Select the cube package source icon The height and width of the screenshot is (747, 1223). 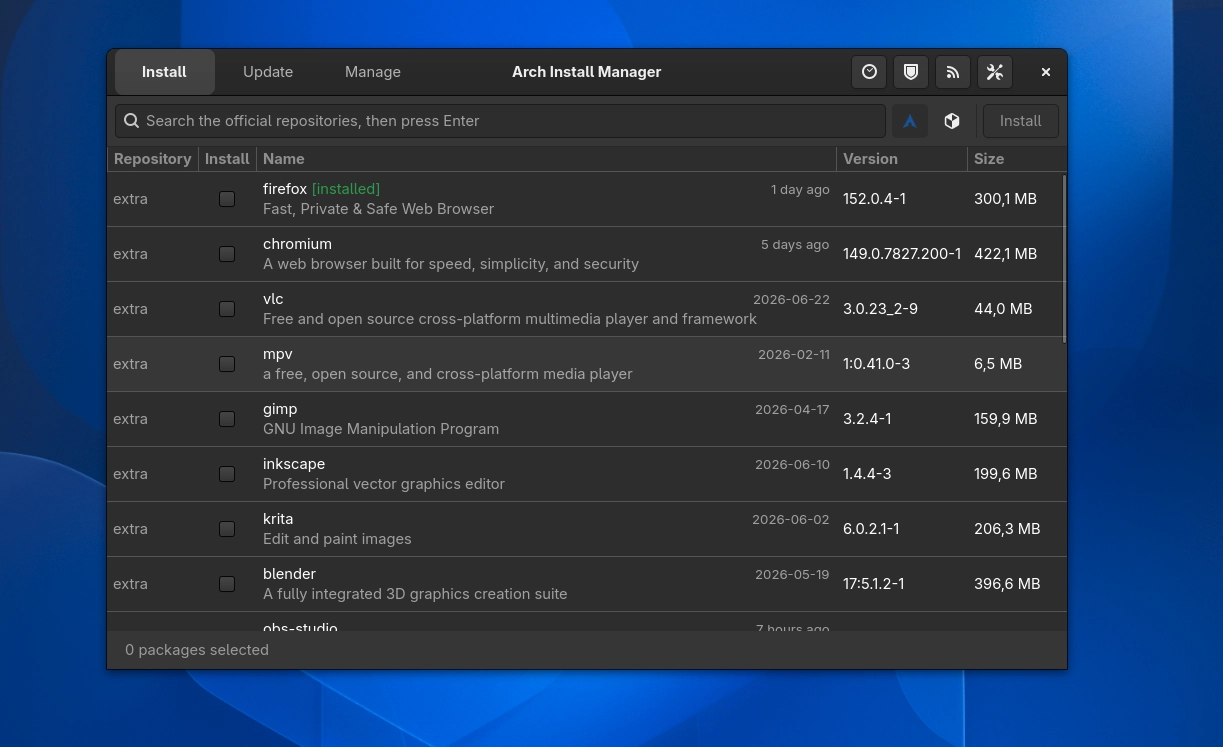(952, 121)
